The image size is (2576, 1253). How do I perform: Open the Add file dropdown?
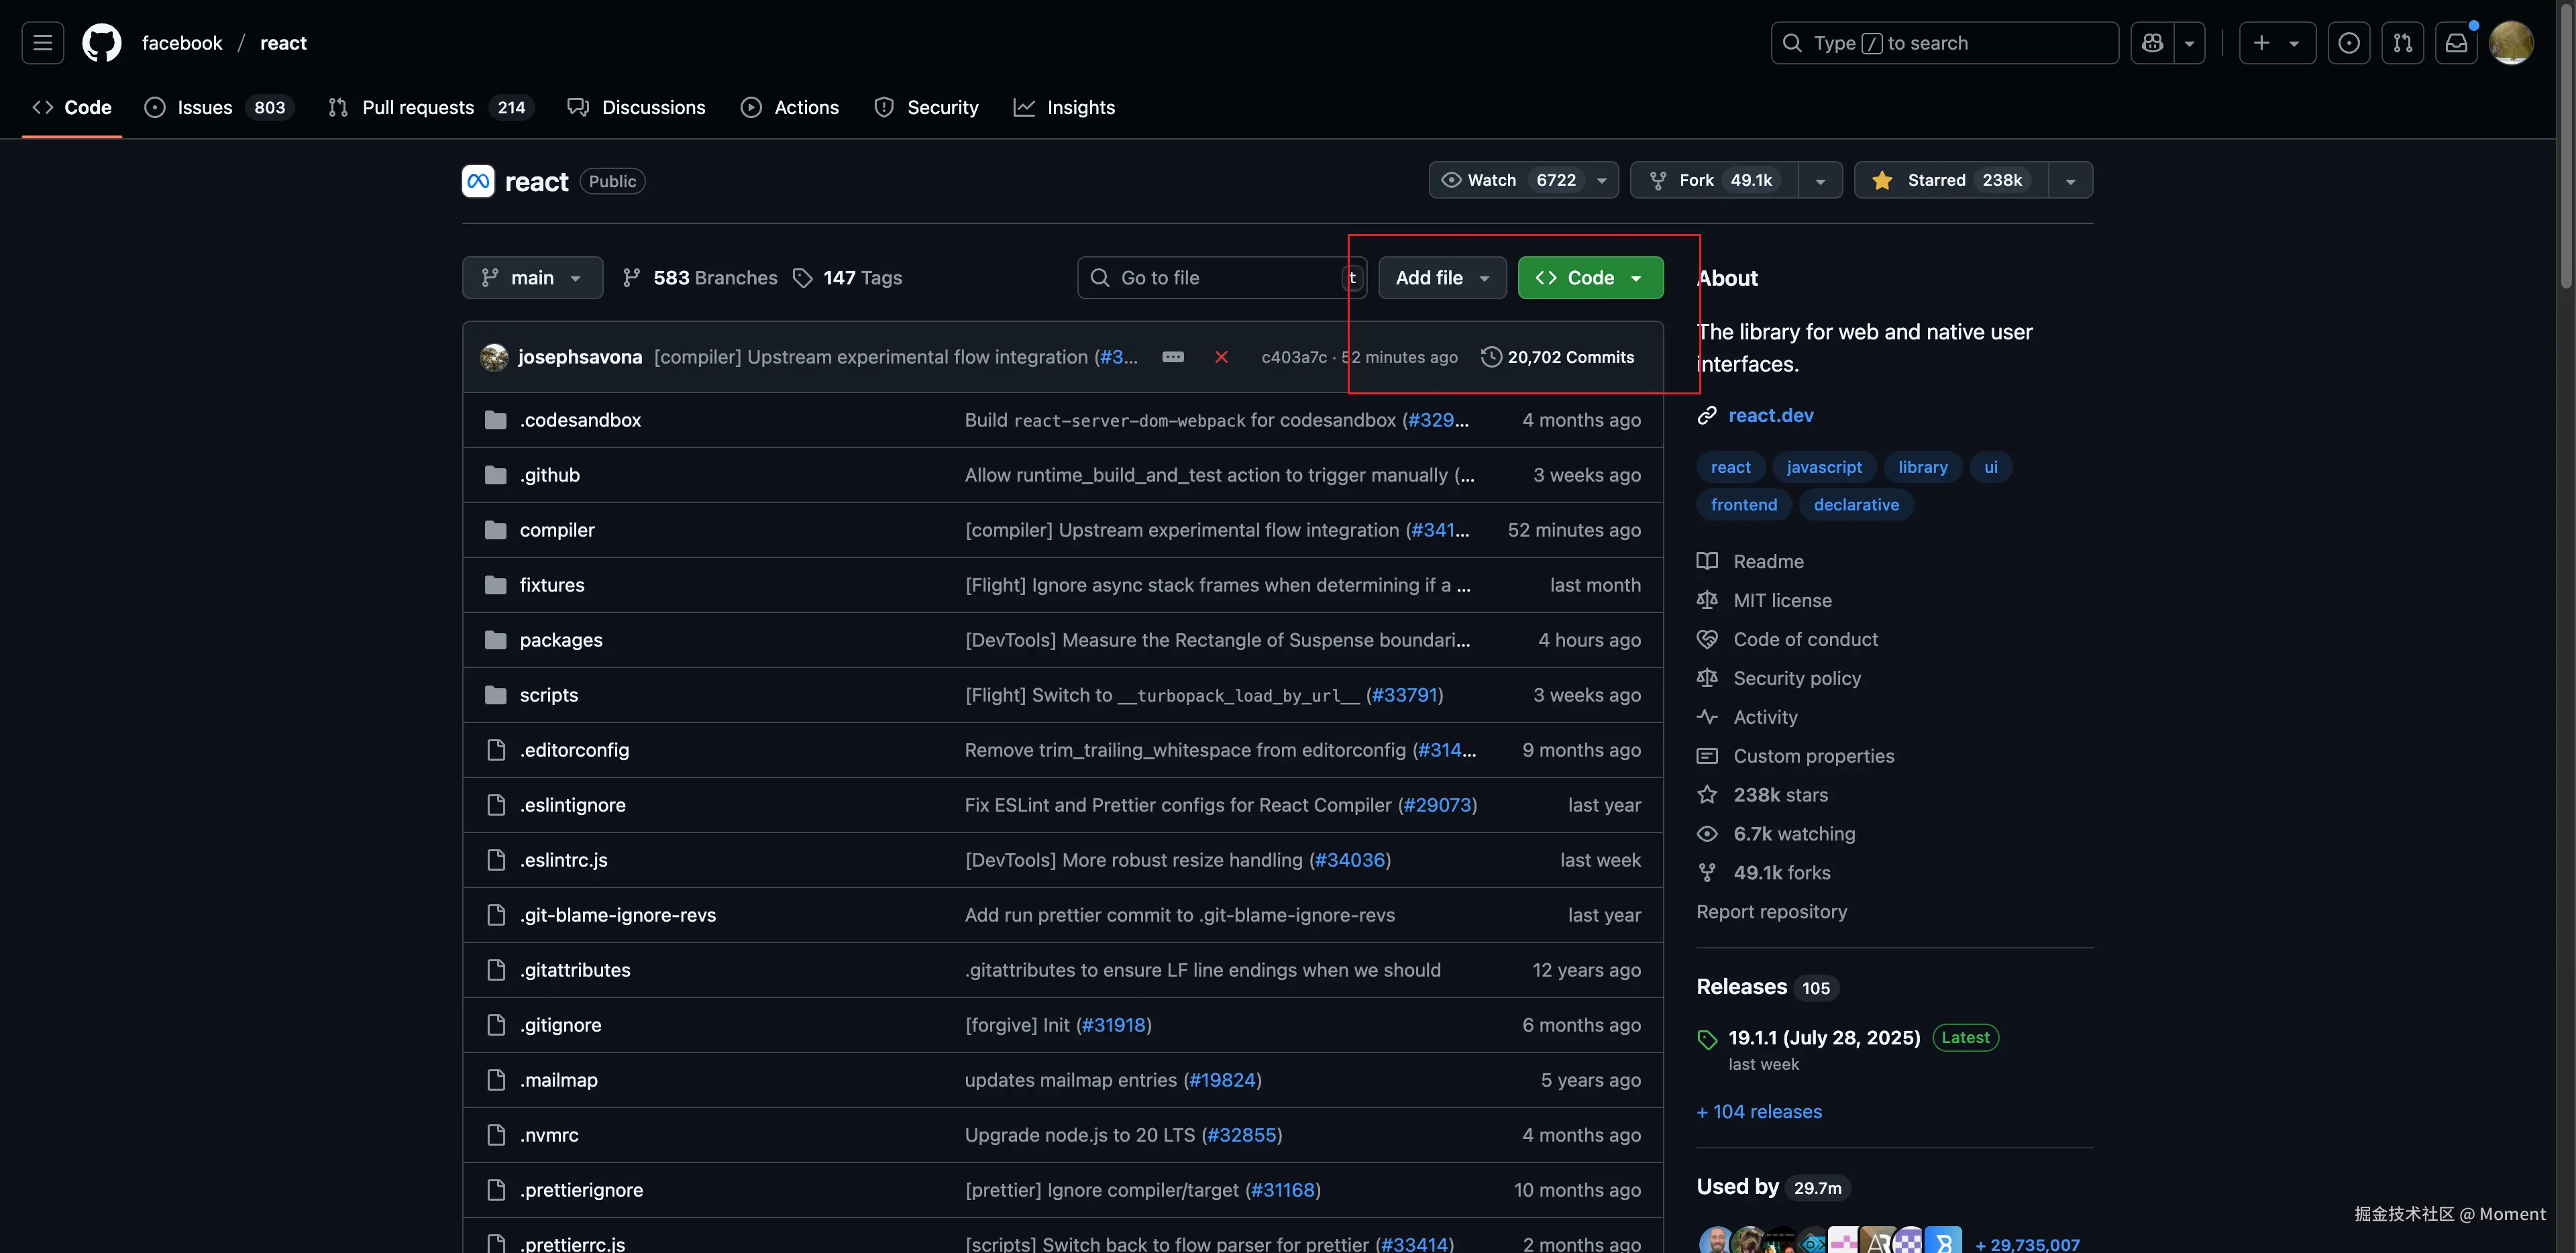(x=1442, y=278)
